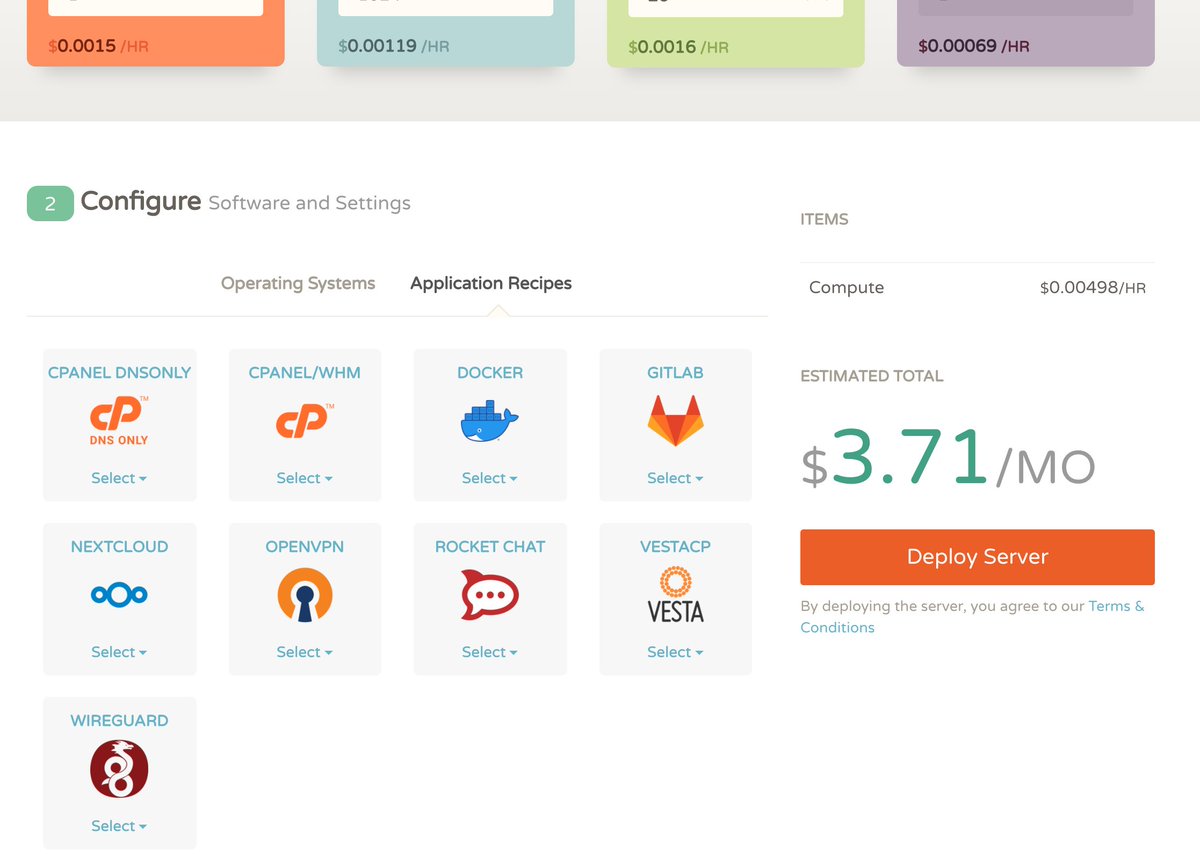The image size is (1200, 859).
Task: Open Select dropdown under NEXTCLOUD
Action: [119, 652]
